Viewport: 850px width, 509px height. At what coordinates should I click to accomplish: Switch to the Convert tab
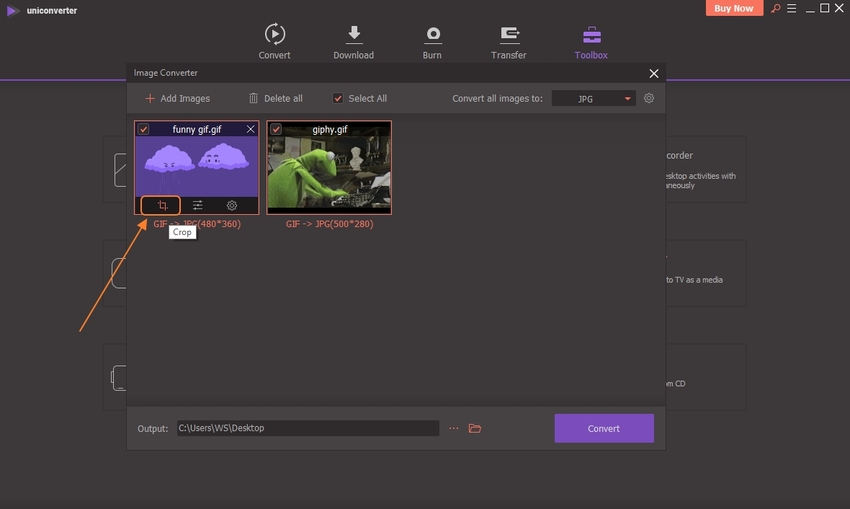[x=274, y=42]
